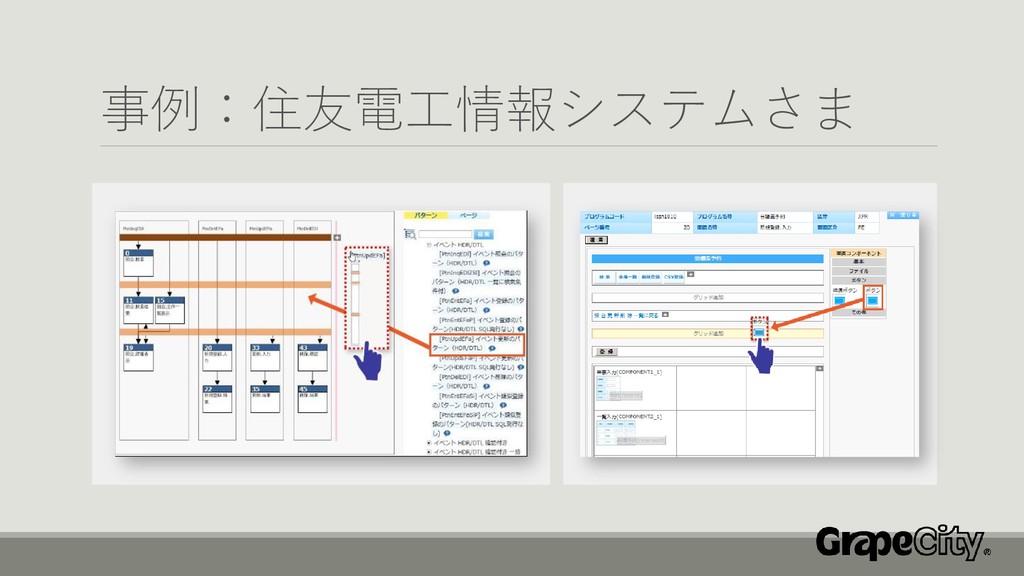1024x576 pixels.
Task: Select the [PtnDelEDI] pattern tree item
Action: [x=478, y=381]
